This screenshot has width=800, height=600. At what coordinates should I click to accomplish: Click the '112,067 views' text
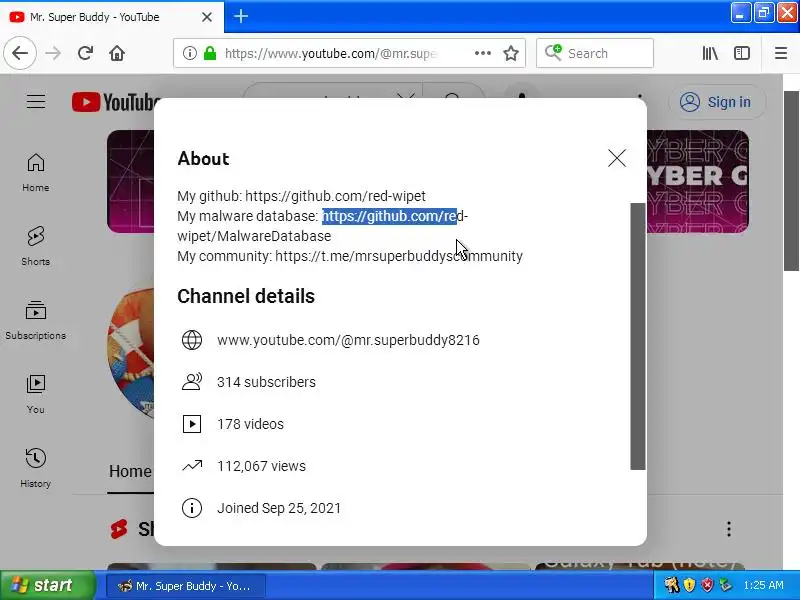pos(261,466)
